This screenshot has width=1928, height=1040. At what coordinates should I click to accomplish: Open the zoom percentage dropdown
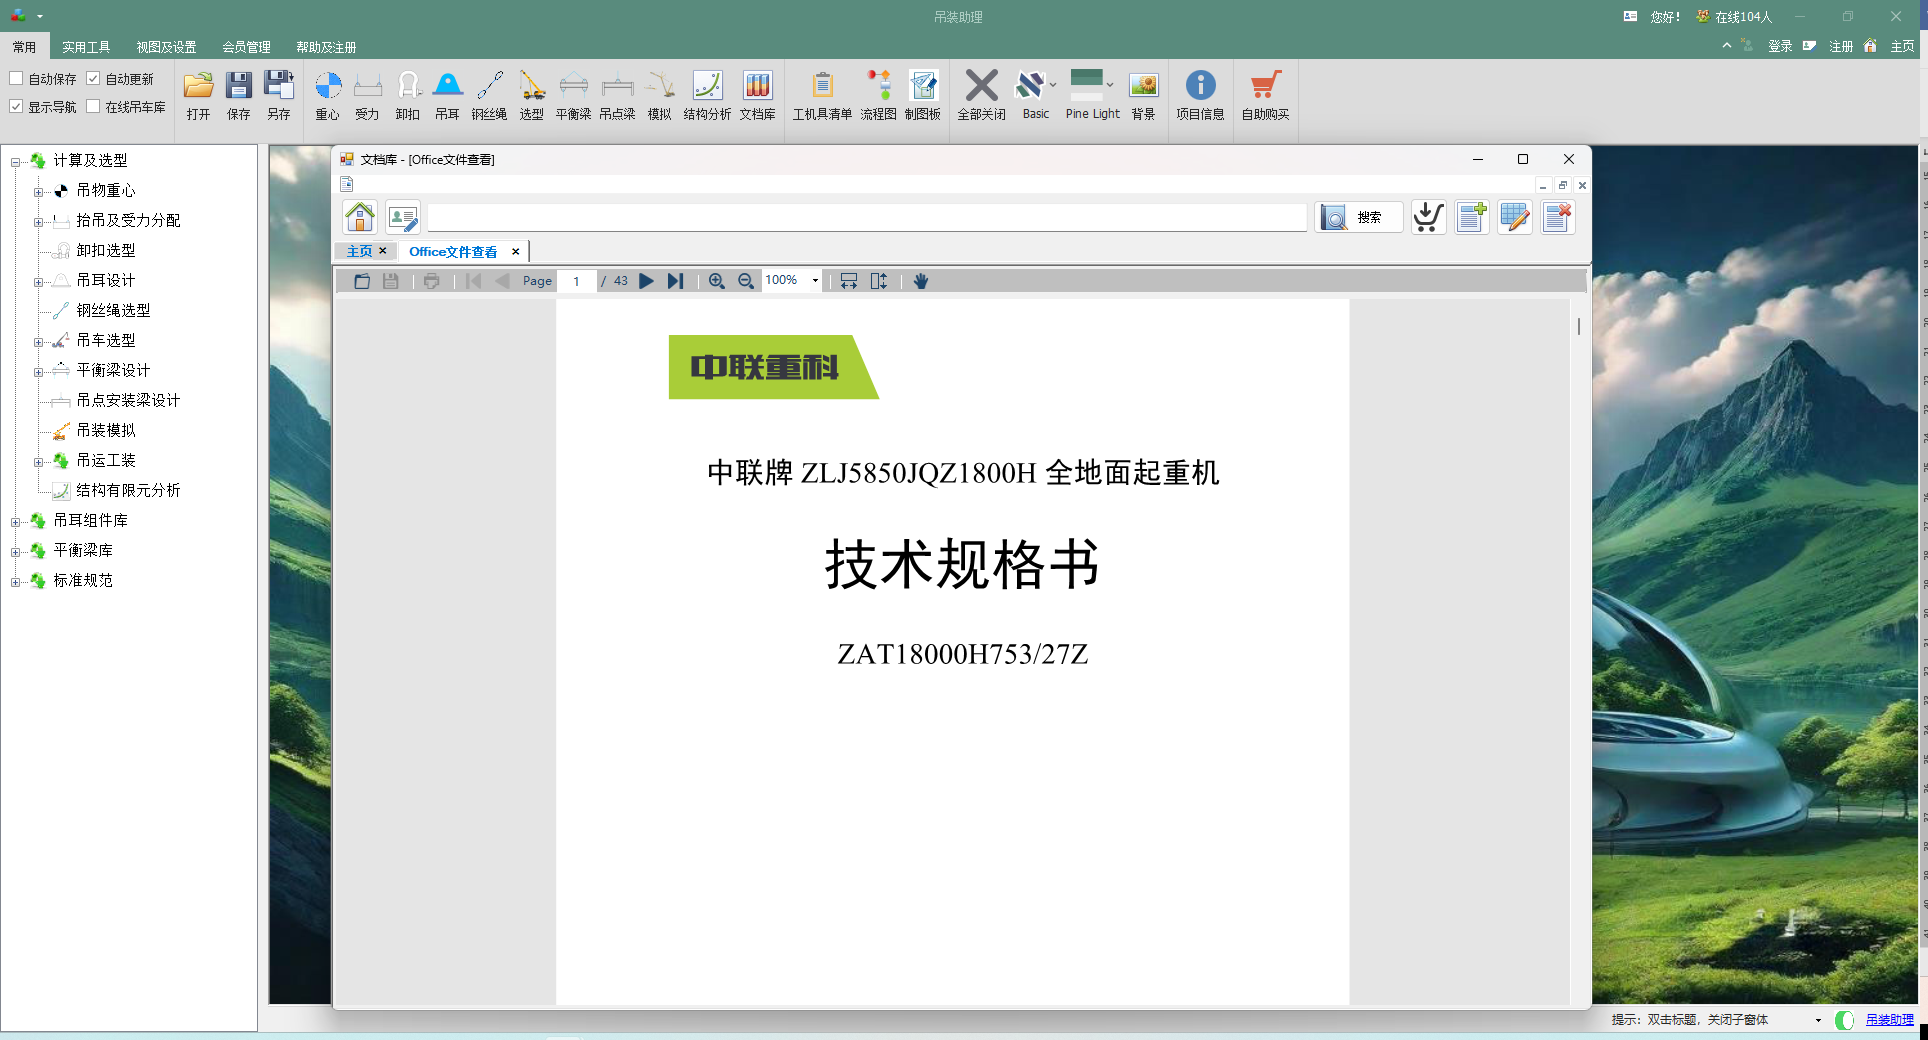pyautogui.click(x=815, y=281)
